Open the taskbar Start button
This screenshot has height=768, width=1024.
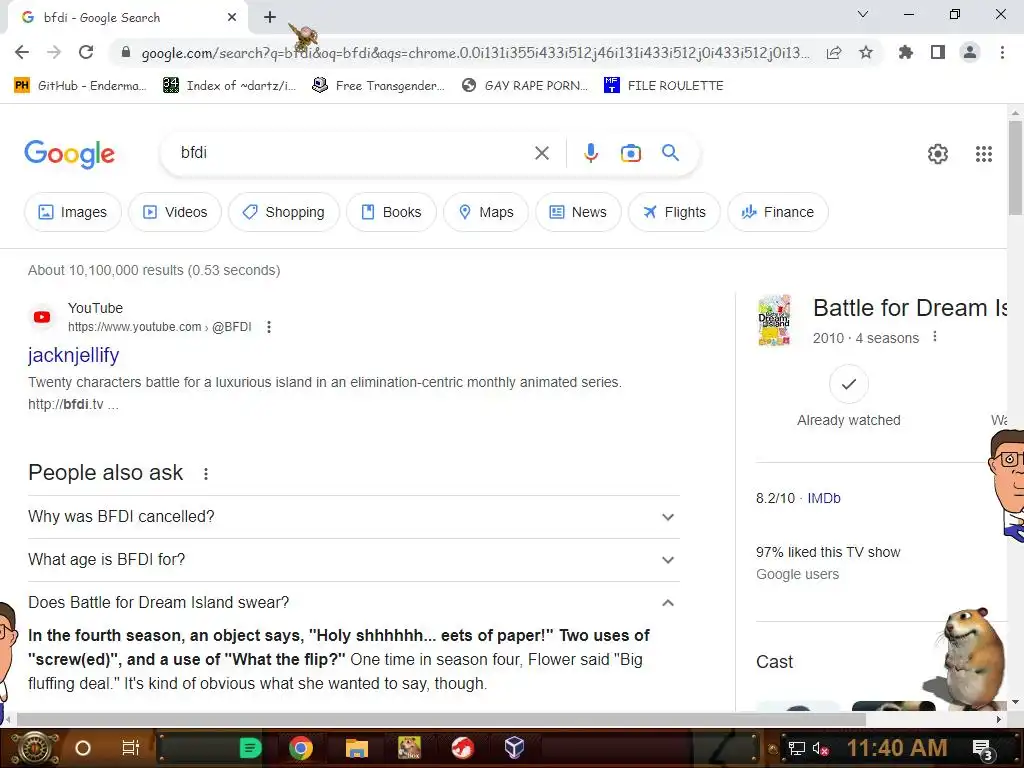(34, 748)
